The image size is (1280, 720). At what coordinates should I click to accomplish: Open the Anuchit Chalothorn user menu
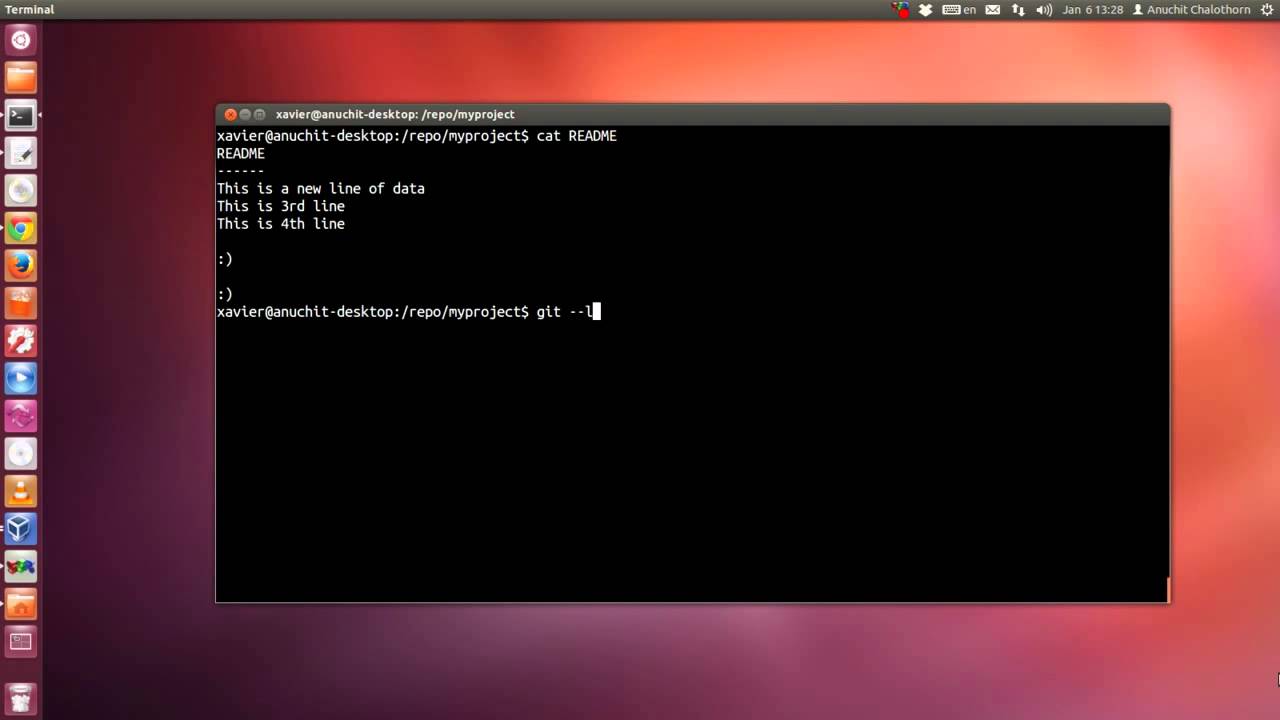pyautogui.click(x=1190, y=10)
